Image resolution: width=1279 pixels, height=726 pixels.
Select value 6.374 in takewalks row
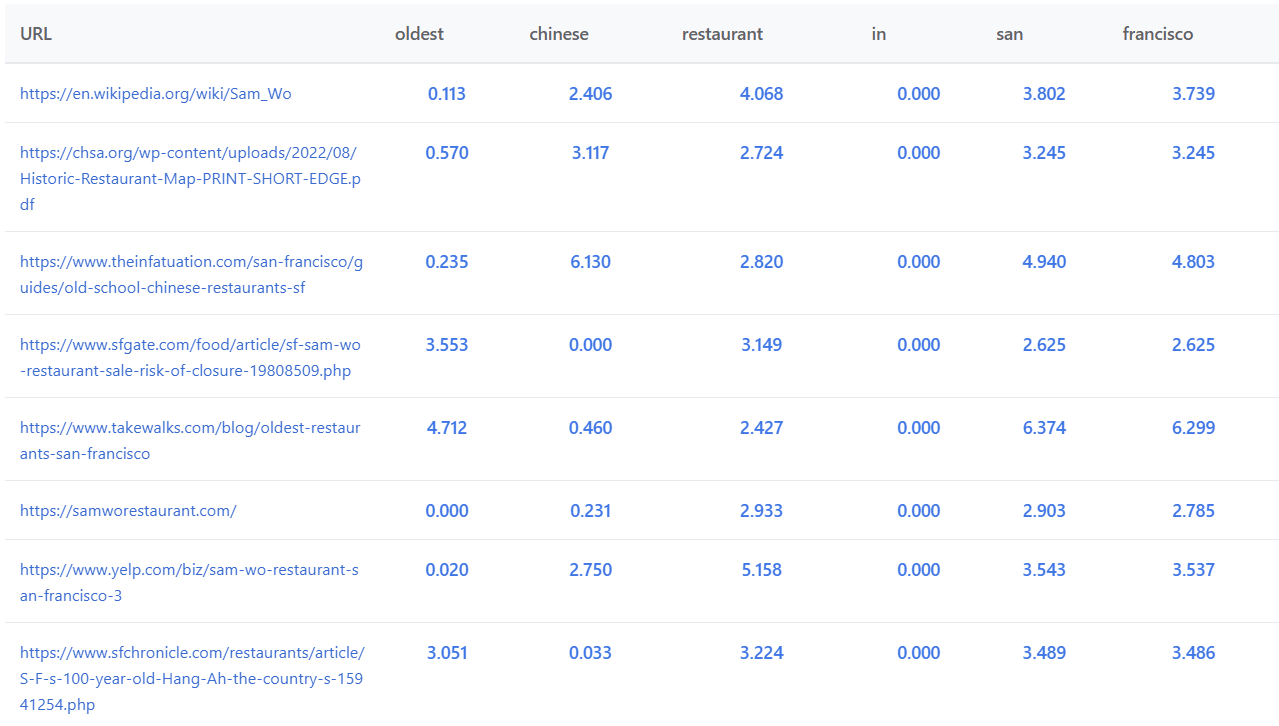click(x=1045, y=428)
